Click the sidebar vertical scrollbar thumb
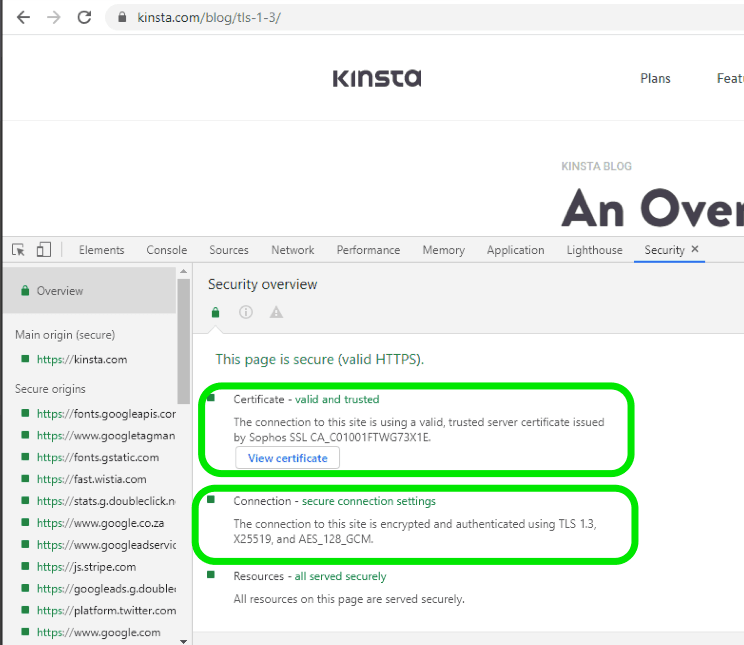The width and height of the screenshot is (744, 645). [x=184, y=341]
